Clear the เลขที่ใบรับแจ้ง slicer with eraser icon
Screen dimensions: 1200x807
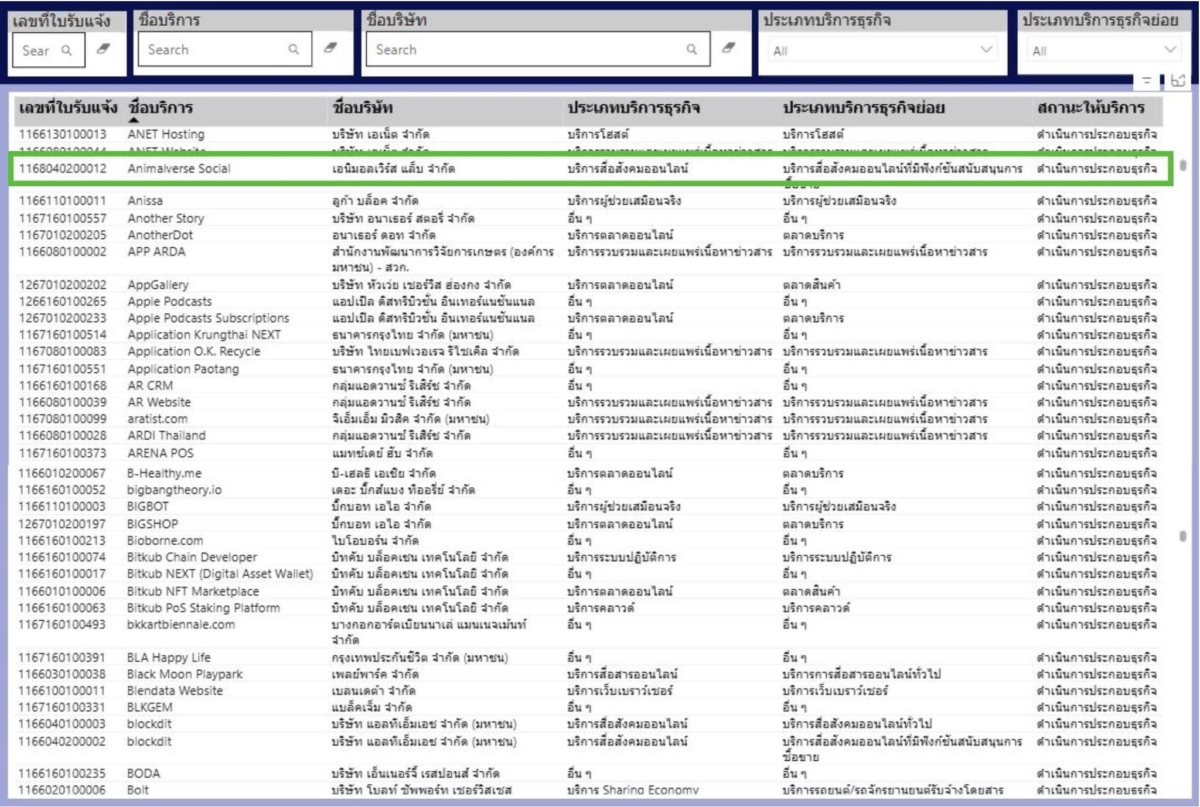105,49
